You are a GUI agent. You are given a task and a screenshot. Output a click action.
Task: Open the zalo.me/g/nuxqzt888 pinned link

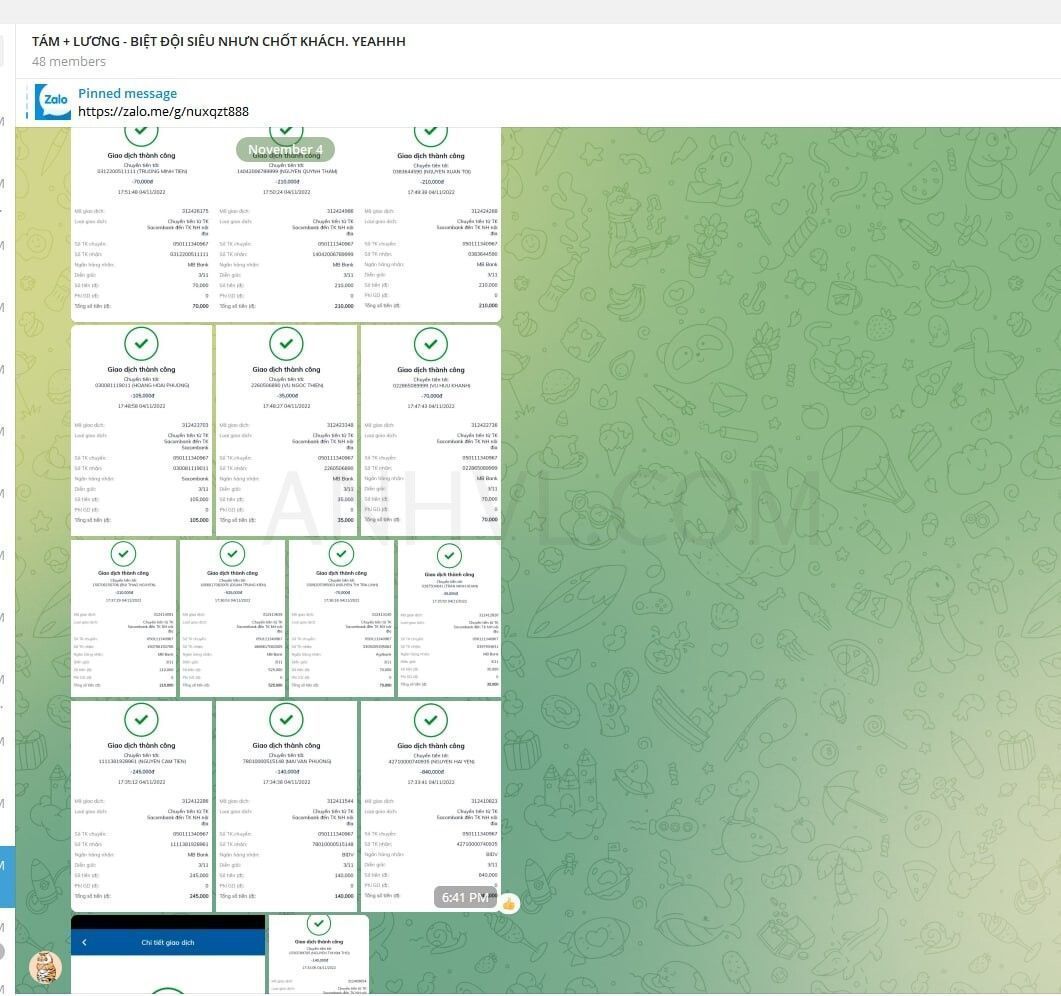coord(163,112)
